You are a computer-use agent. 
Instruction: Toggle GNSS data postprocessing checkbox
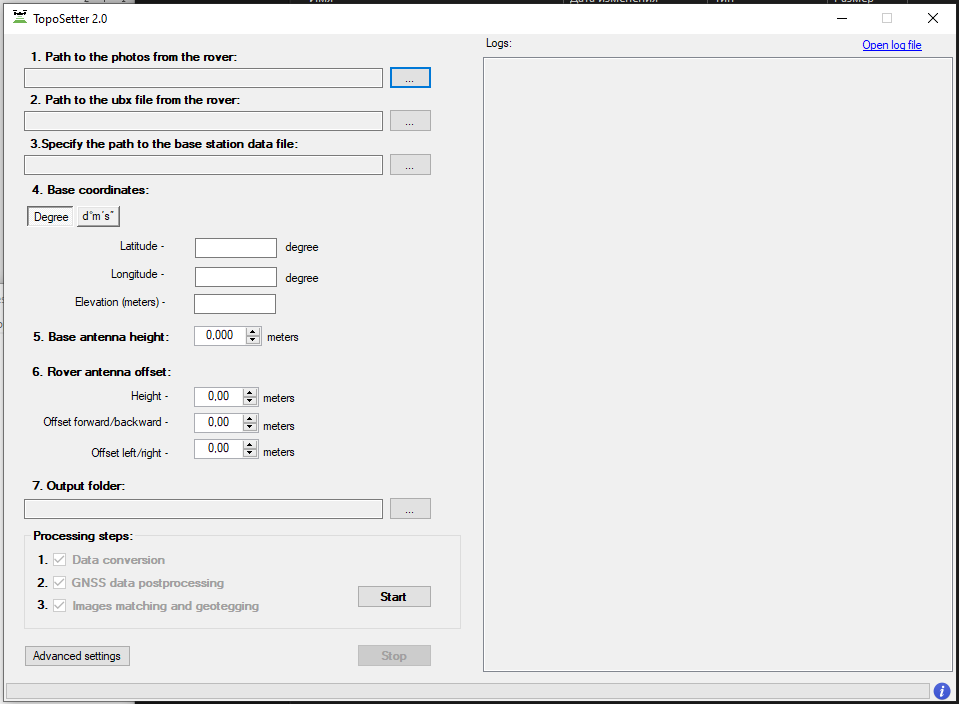59,583
